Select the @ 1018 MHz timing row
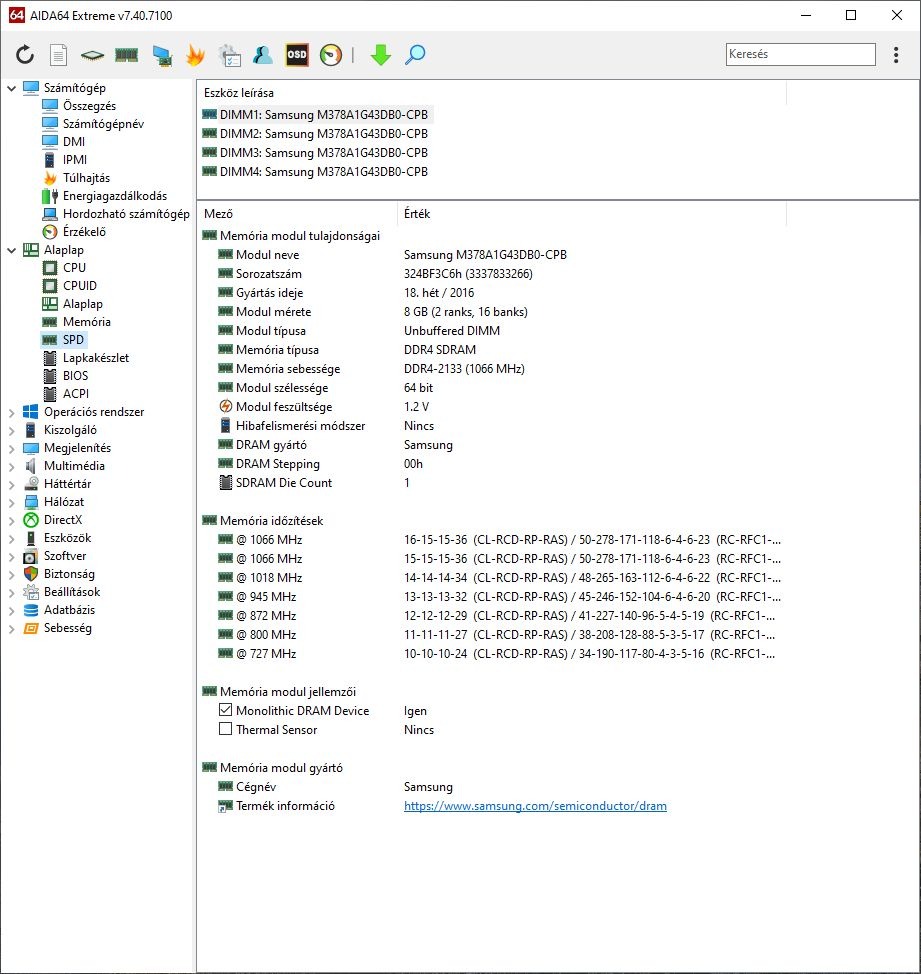921x974 pixels. point(491,578)
